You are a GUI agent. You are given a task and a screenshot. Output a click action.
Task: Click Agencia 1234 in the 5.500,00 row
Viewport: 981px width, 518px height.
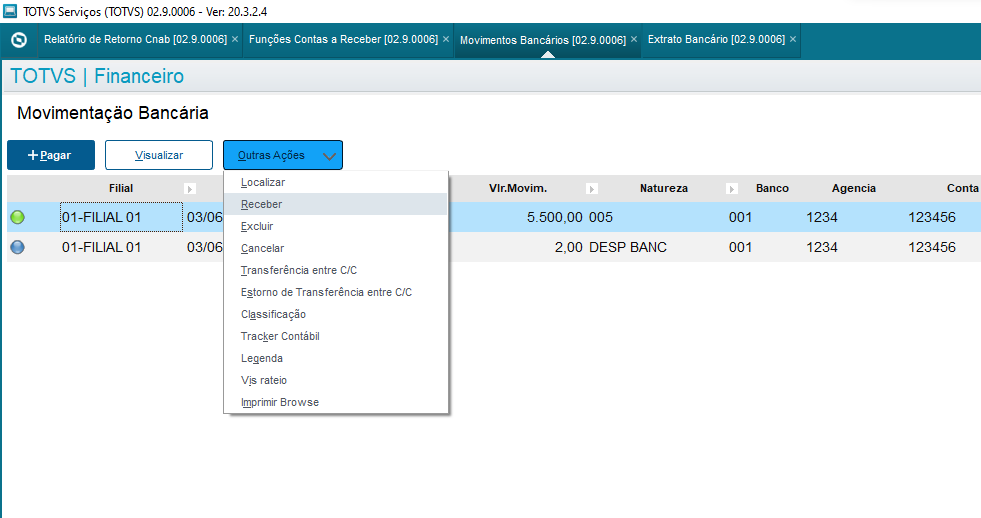(821, 217)
